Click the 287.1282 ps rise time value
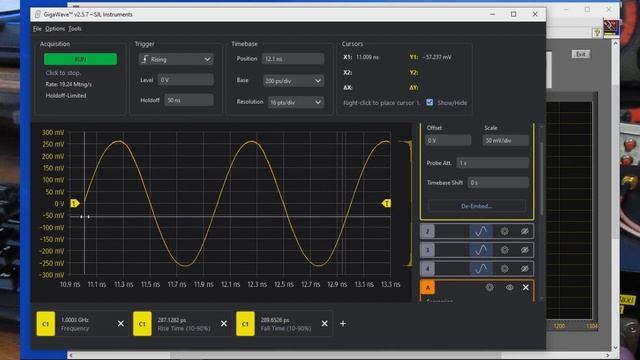The image size is (640, 360). click(172, 320)
